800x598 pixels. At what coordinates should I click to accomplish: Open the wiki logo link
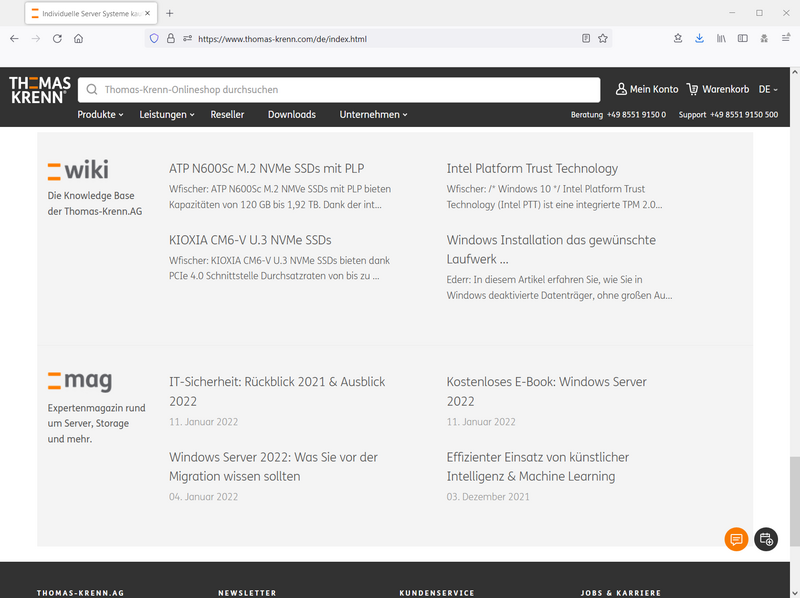coord(78,170)
